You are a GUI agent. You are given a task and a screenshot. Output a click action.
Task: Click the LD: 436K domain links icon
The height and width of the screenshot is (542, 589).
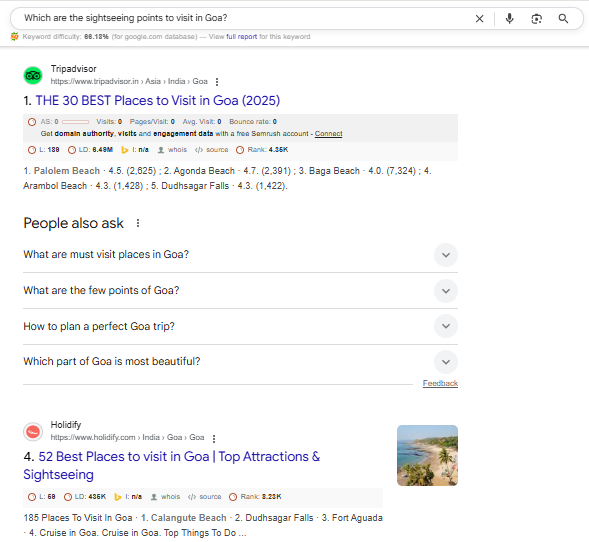[x=68, y=497]
